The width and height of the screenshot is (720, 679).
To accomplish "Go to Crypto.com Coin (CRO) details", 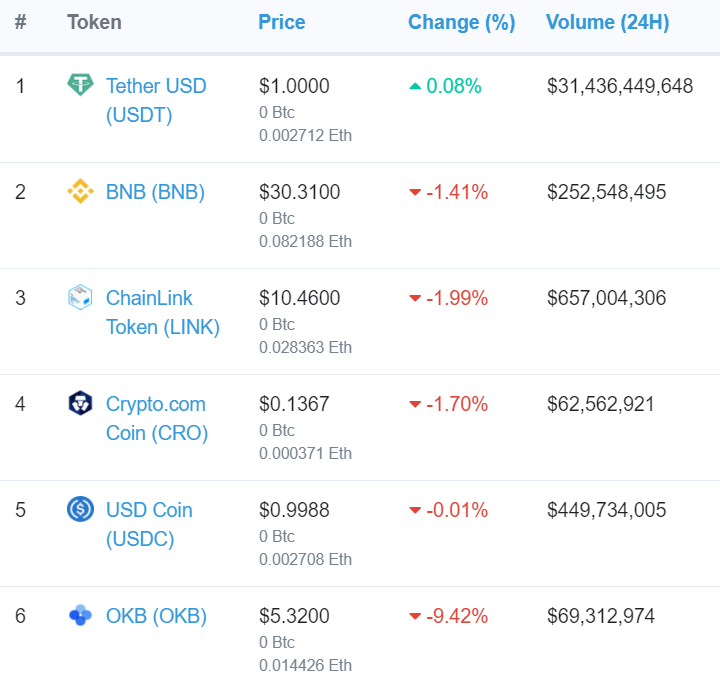I will (x=156, y=418).
